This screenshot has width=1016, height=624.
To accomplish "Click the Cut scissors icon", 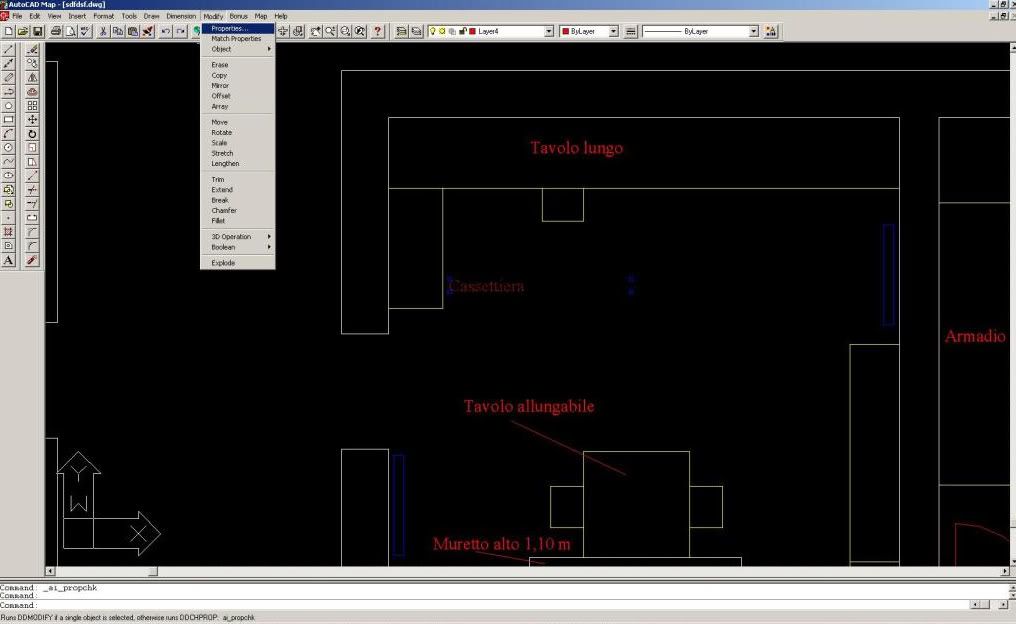I will [x=103, y=31].
